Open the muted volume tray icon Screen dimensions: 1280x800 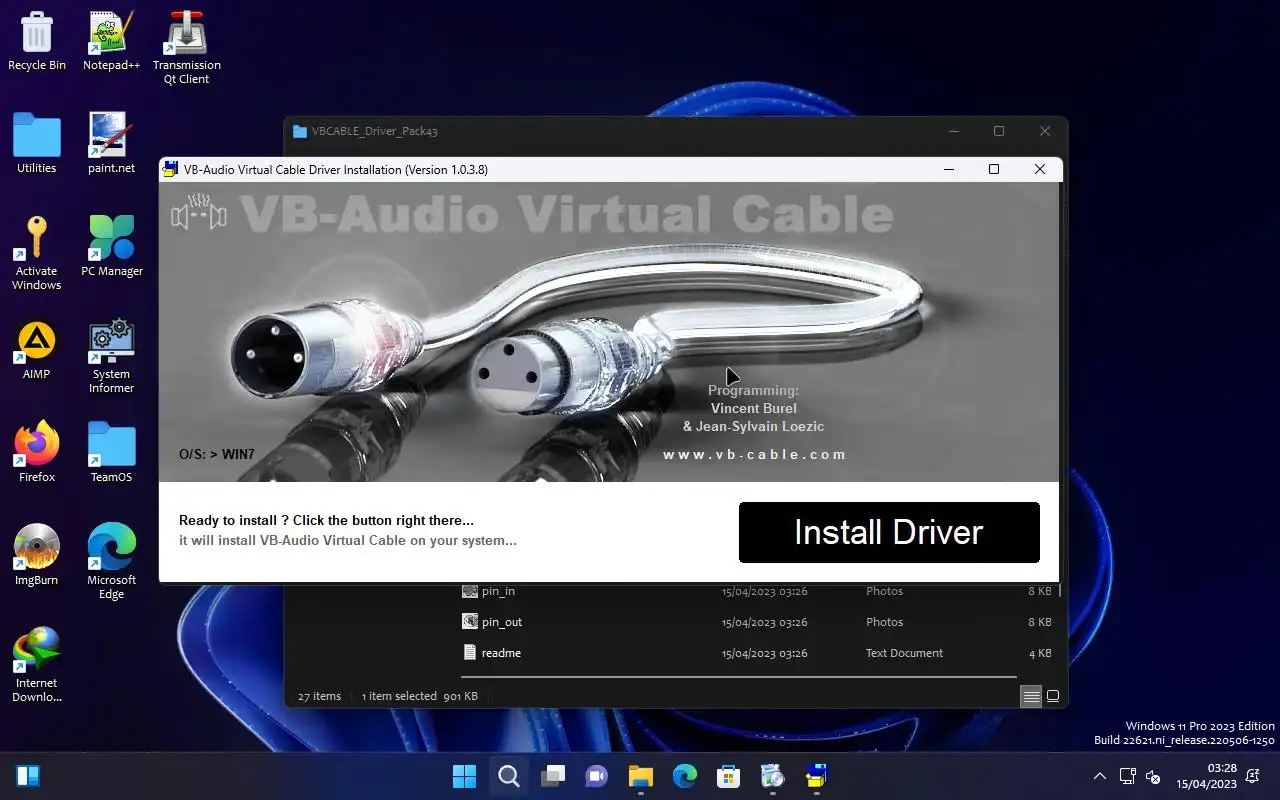pos(1152,776)
